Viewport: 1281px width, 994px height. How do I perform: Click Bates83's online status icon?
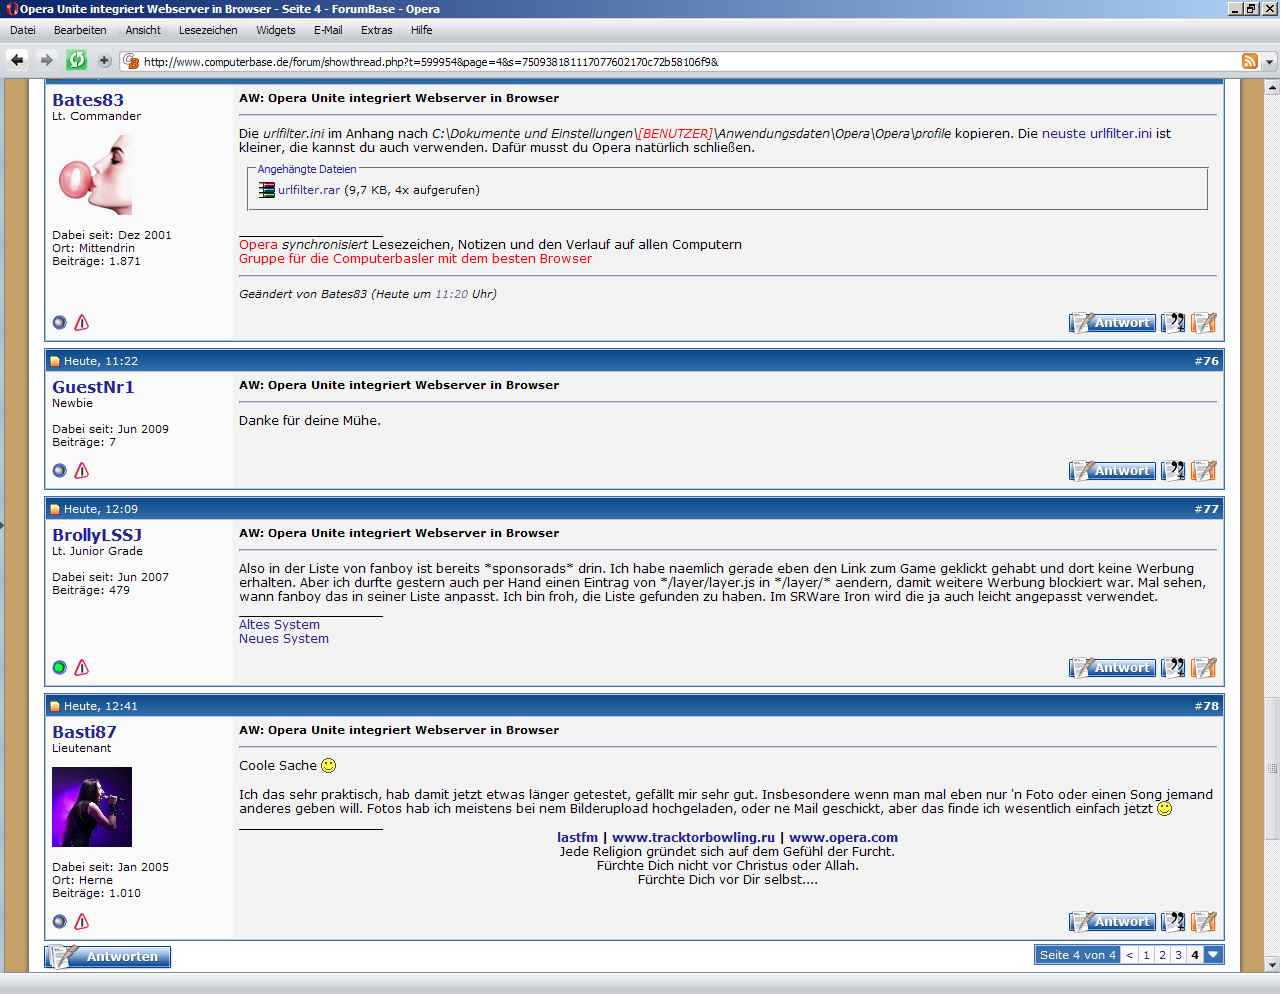tap(60, 322)
